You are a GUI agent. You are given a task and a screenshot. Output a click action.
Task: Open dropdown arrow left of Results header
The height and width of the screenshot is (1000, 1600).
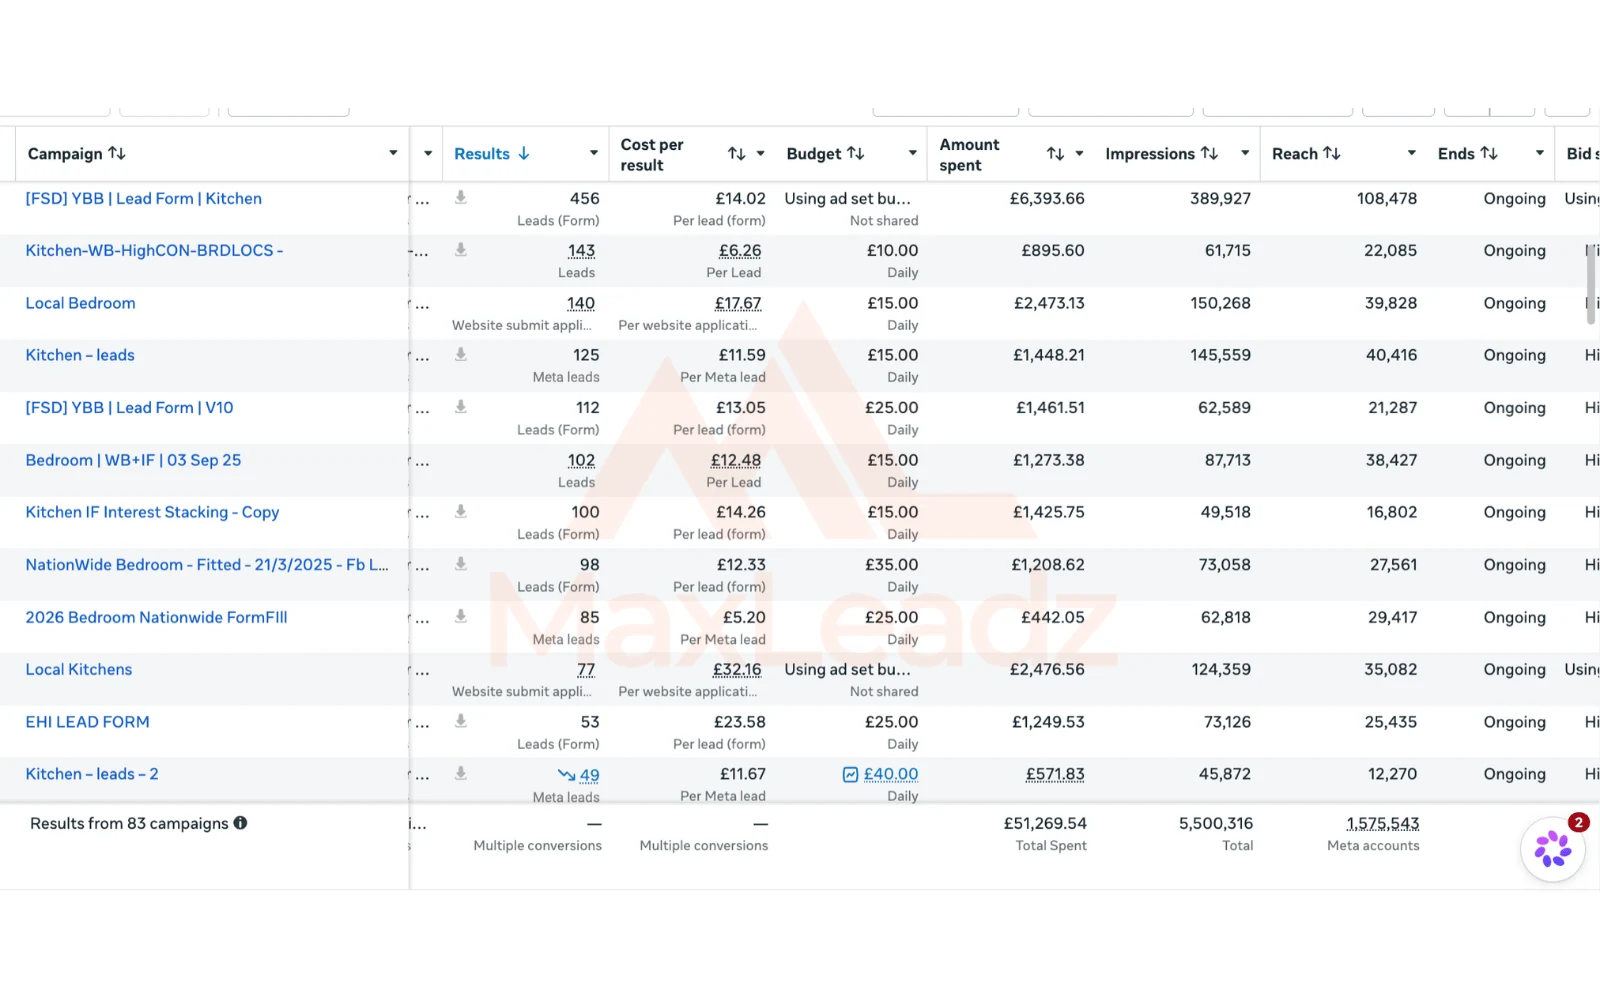(428, 153)
